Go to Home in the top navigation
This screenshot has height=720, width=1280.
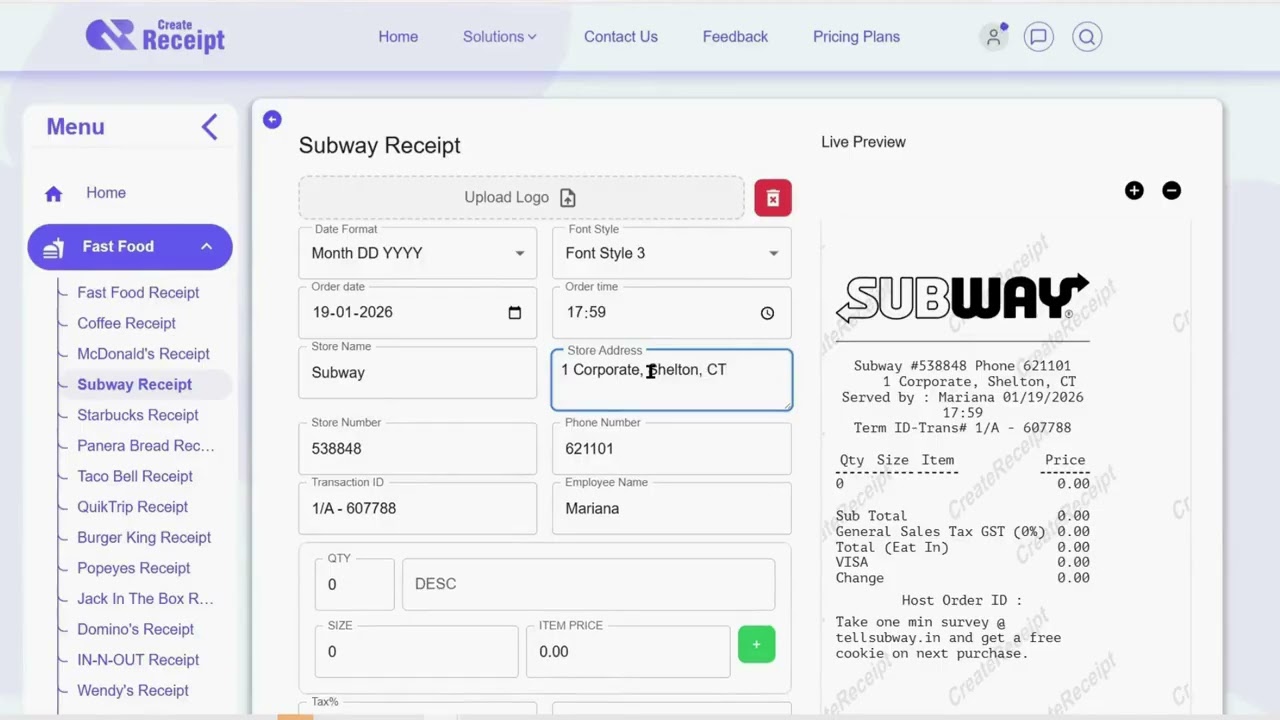point(398,37)
